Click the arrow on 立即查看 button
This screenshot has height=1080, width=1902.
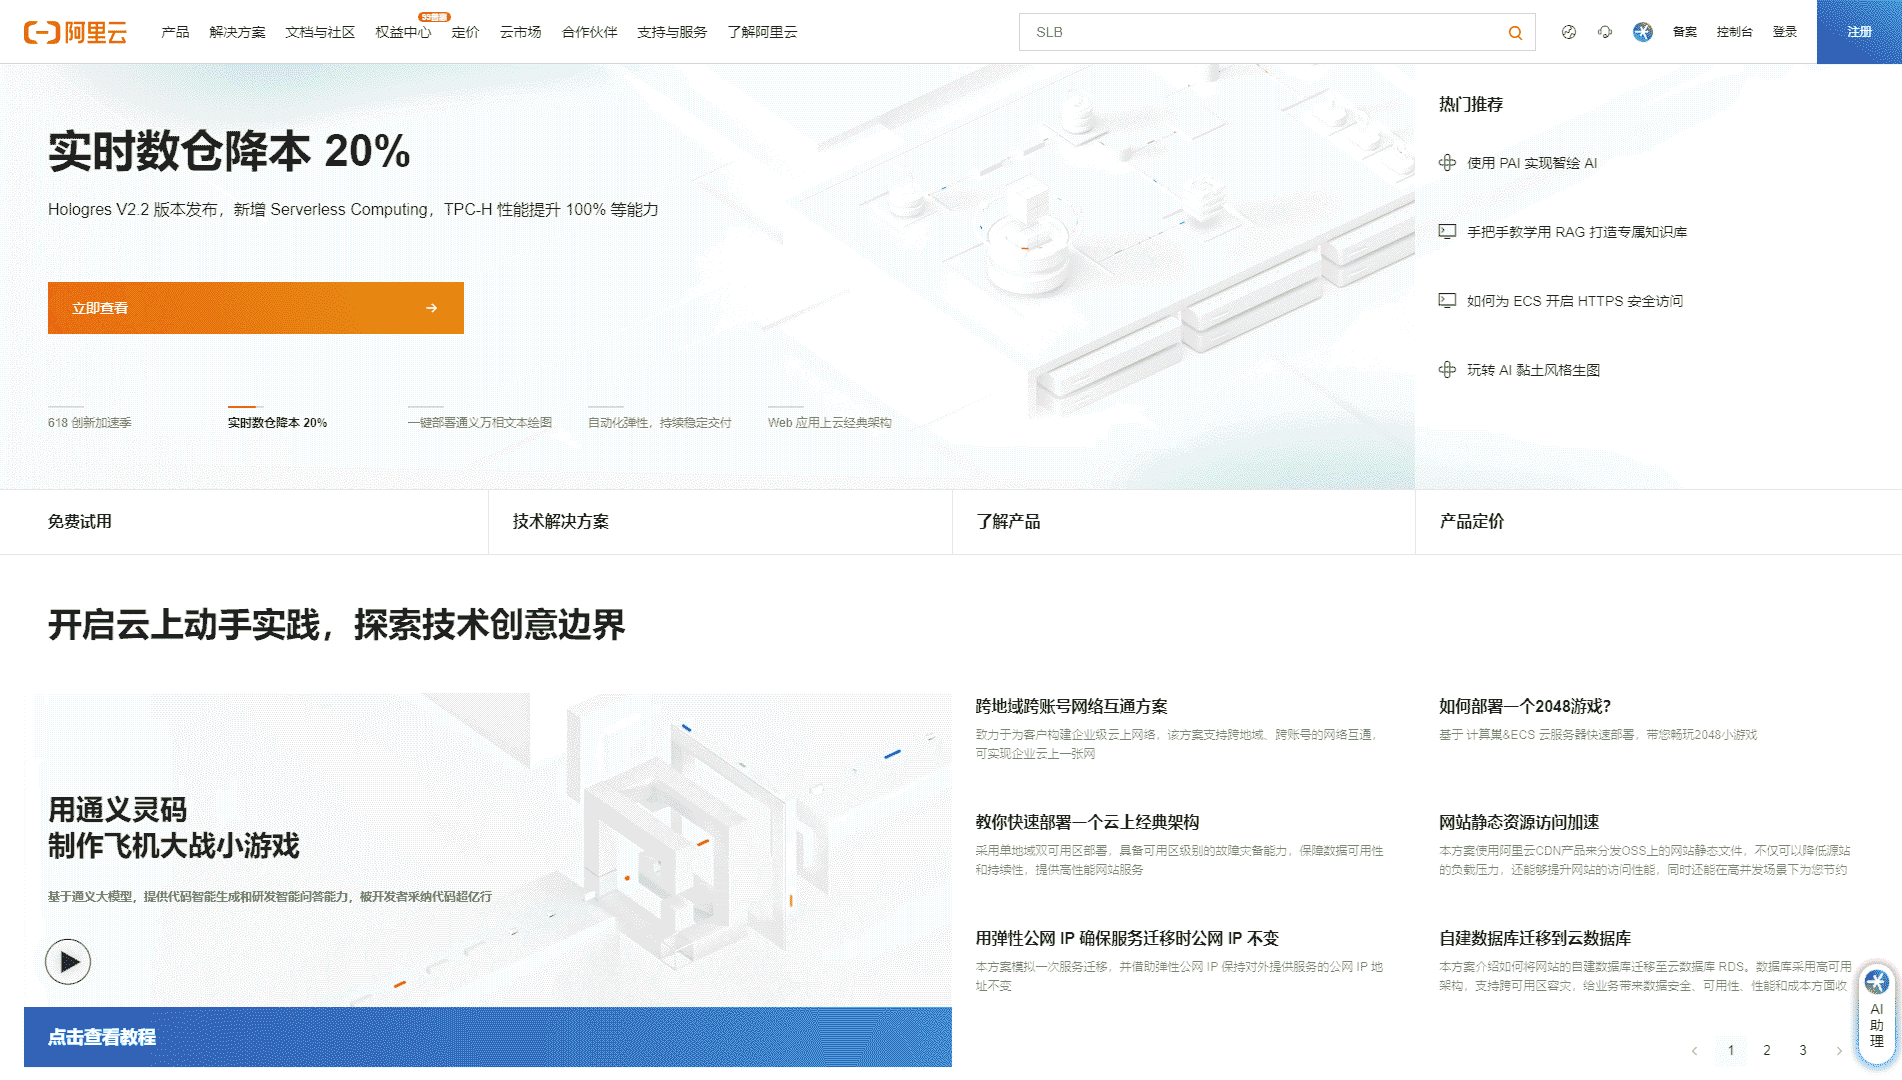tap(431, 308)
